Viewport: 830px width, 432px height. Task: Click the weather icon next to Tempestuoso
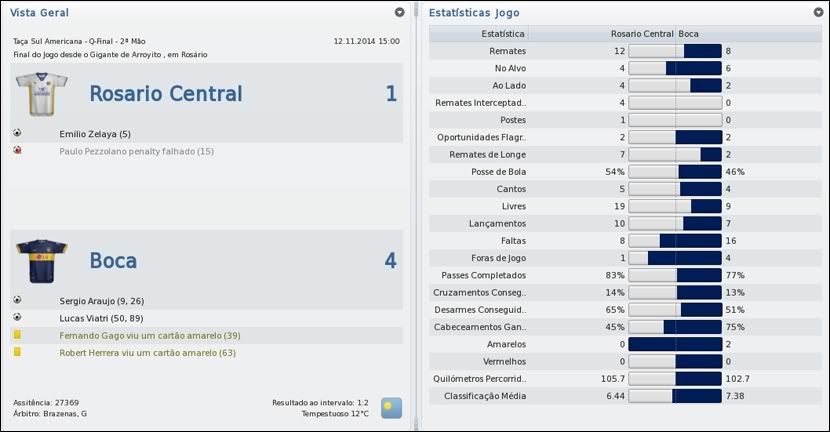coord(391,408)
